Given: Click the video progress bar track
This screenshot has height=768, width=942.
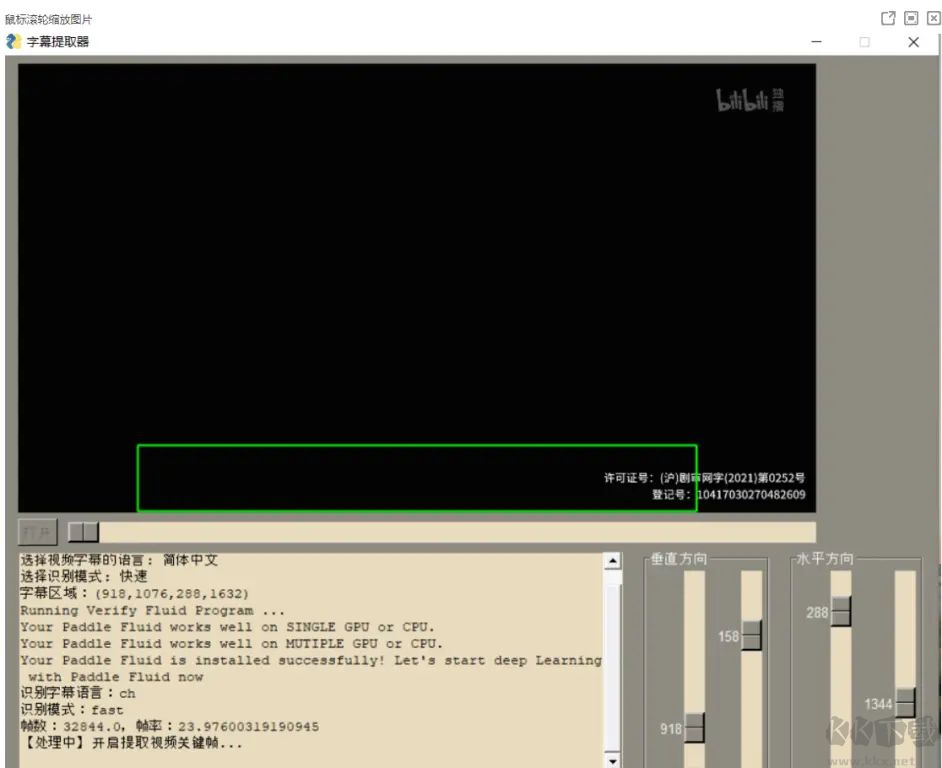Looking at the screenshot, I should pos(450,532).
